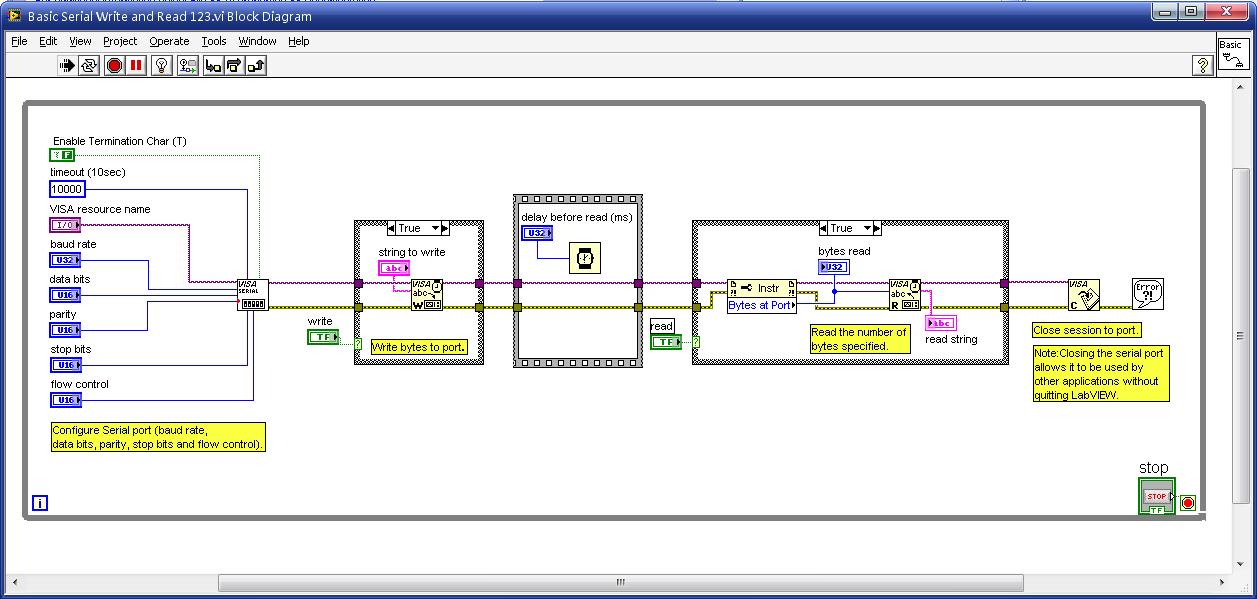1257x599 pixels.
Task: Open the Bytes at Port property selector
Action: [762, 305]
